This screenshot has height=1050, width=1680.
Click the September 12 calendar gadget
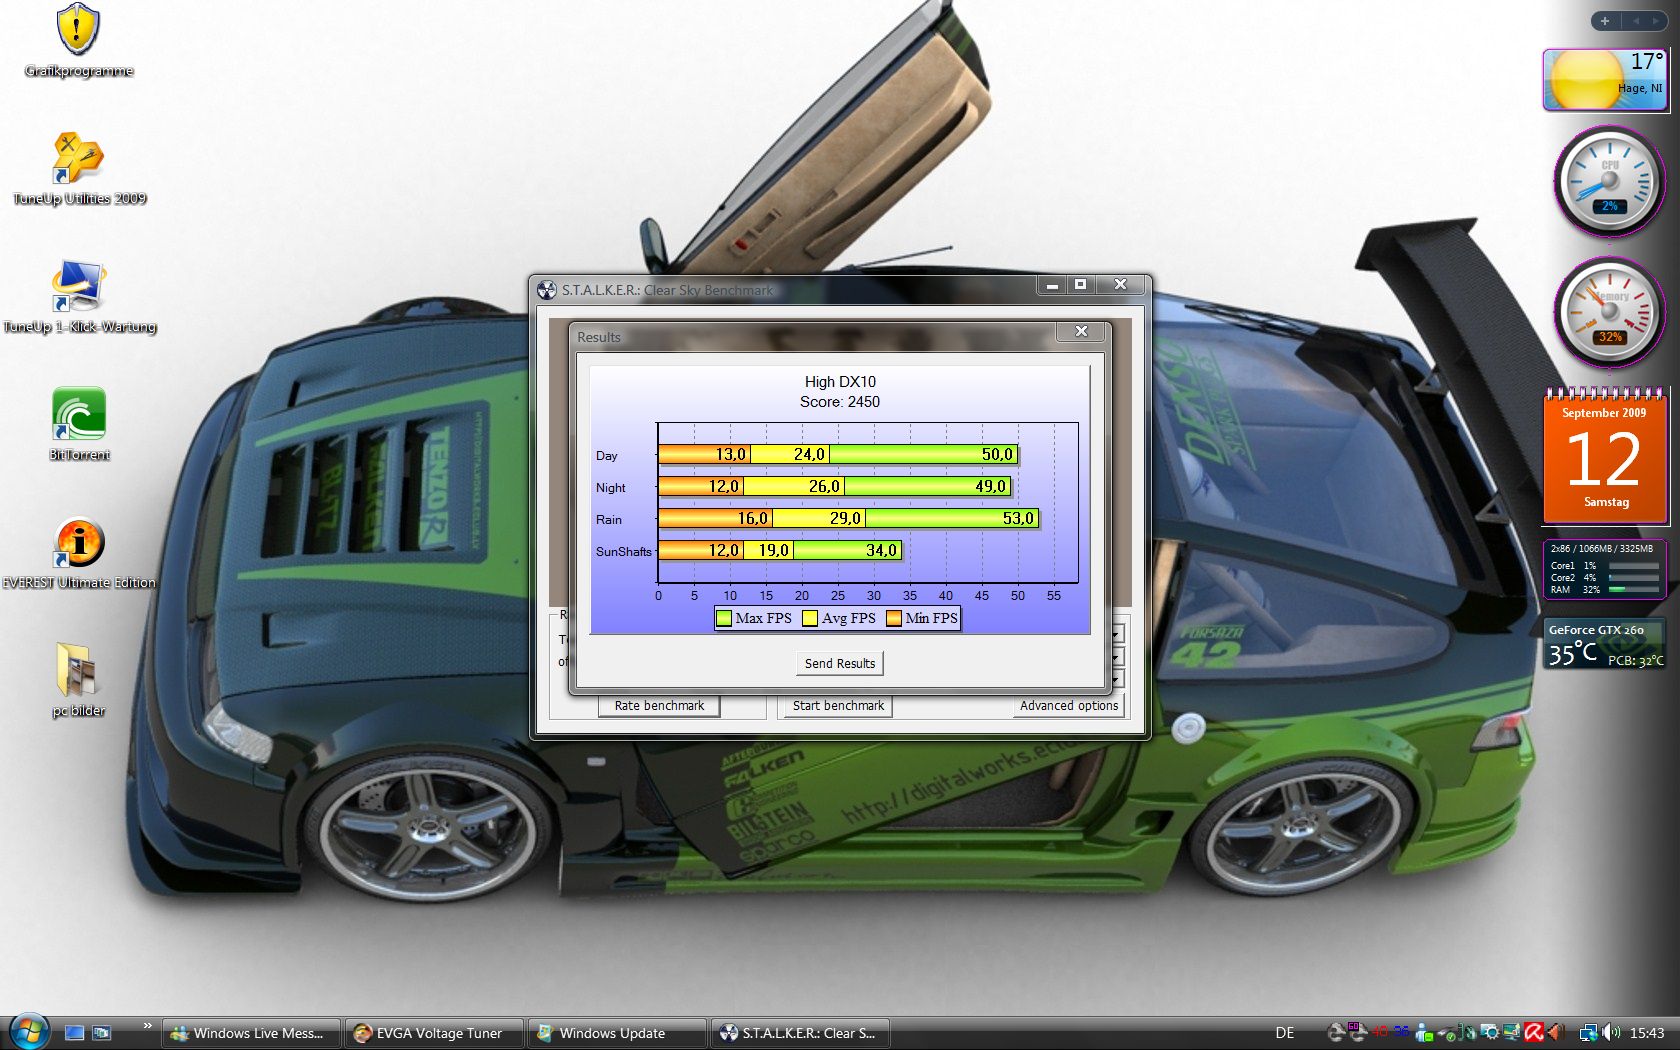click(x=1605, y=458)
